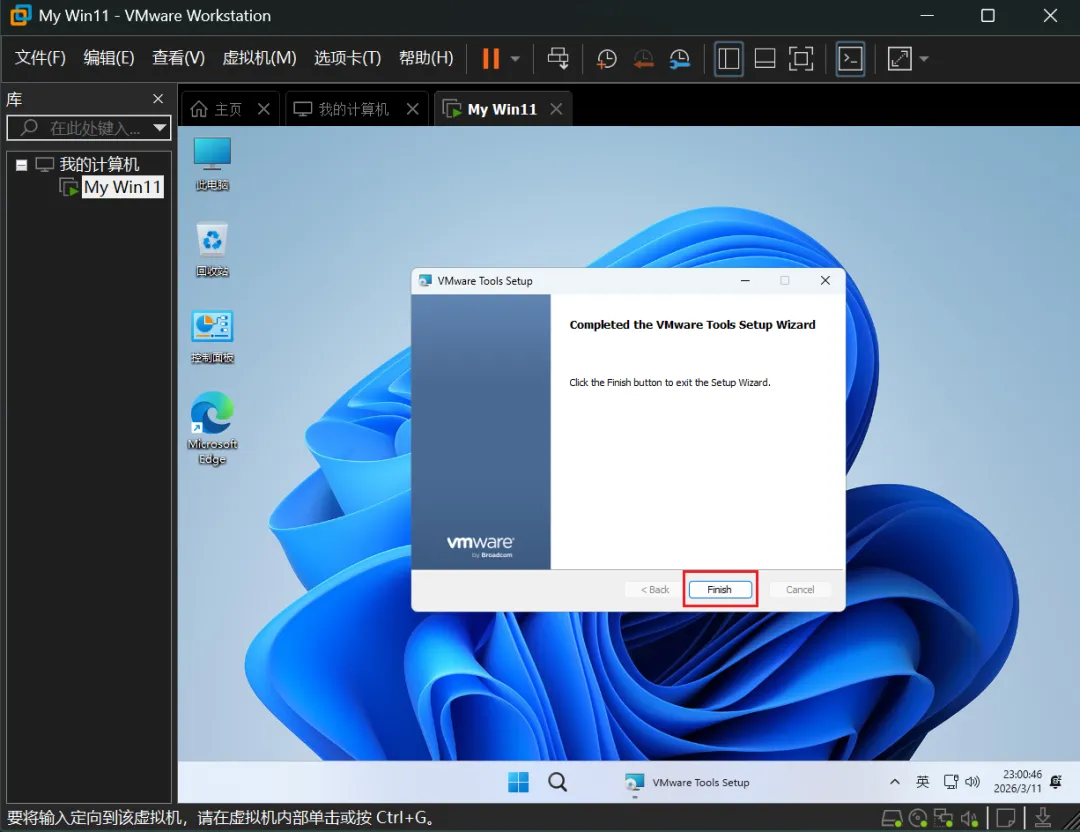Open the stretch display dropdown arrow

(924, 59)
